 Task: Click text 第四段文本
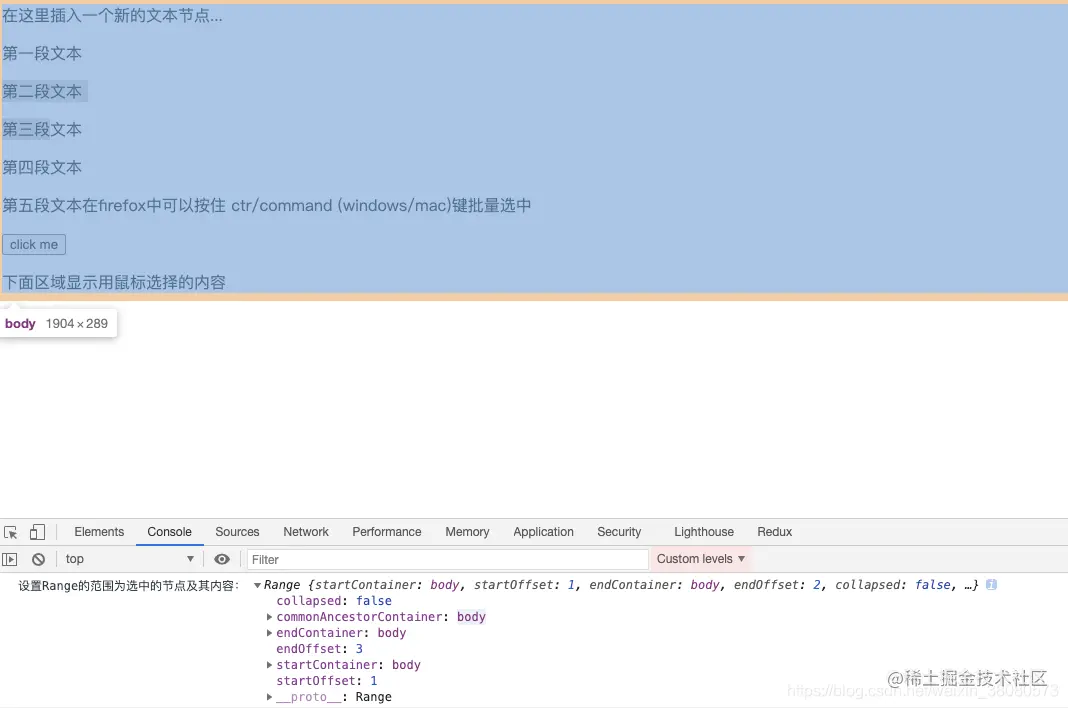click(x=42, y=168)
